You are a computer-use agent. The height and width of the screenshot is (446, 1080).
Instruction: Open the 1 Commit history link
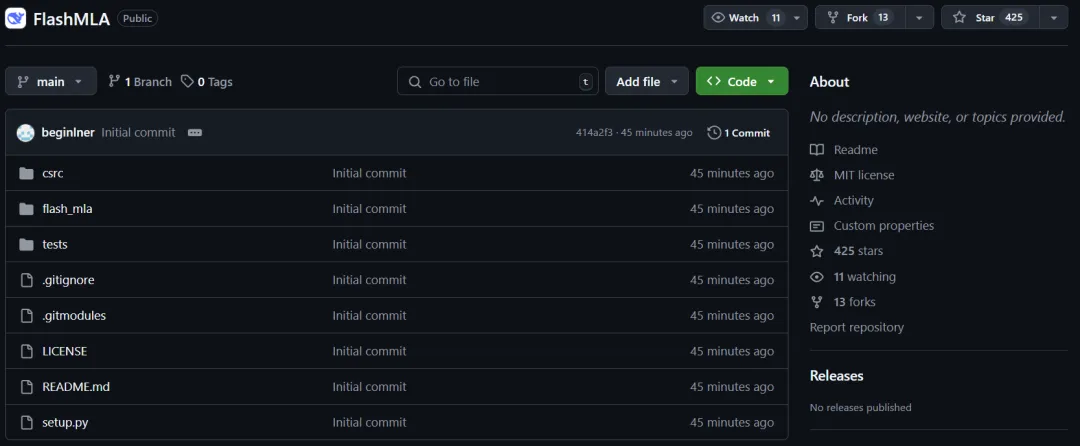[x=738, y=133]
